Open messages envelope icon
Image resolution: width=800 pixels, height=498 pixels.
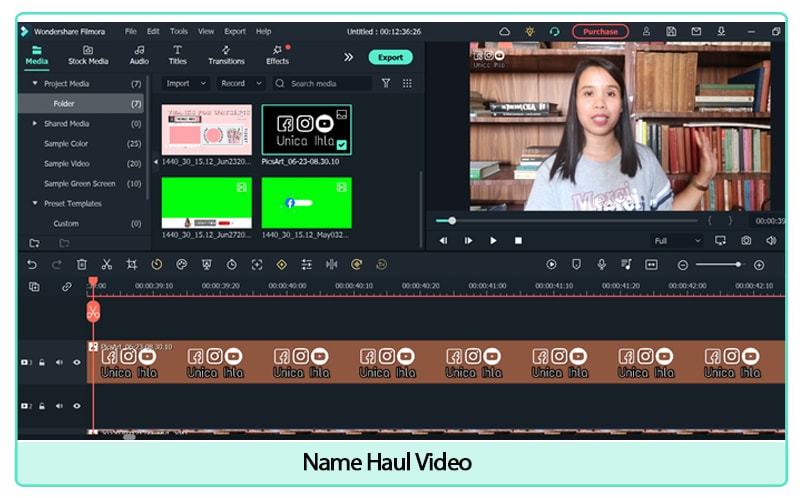point(696,32)
